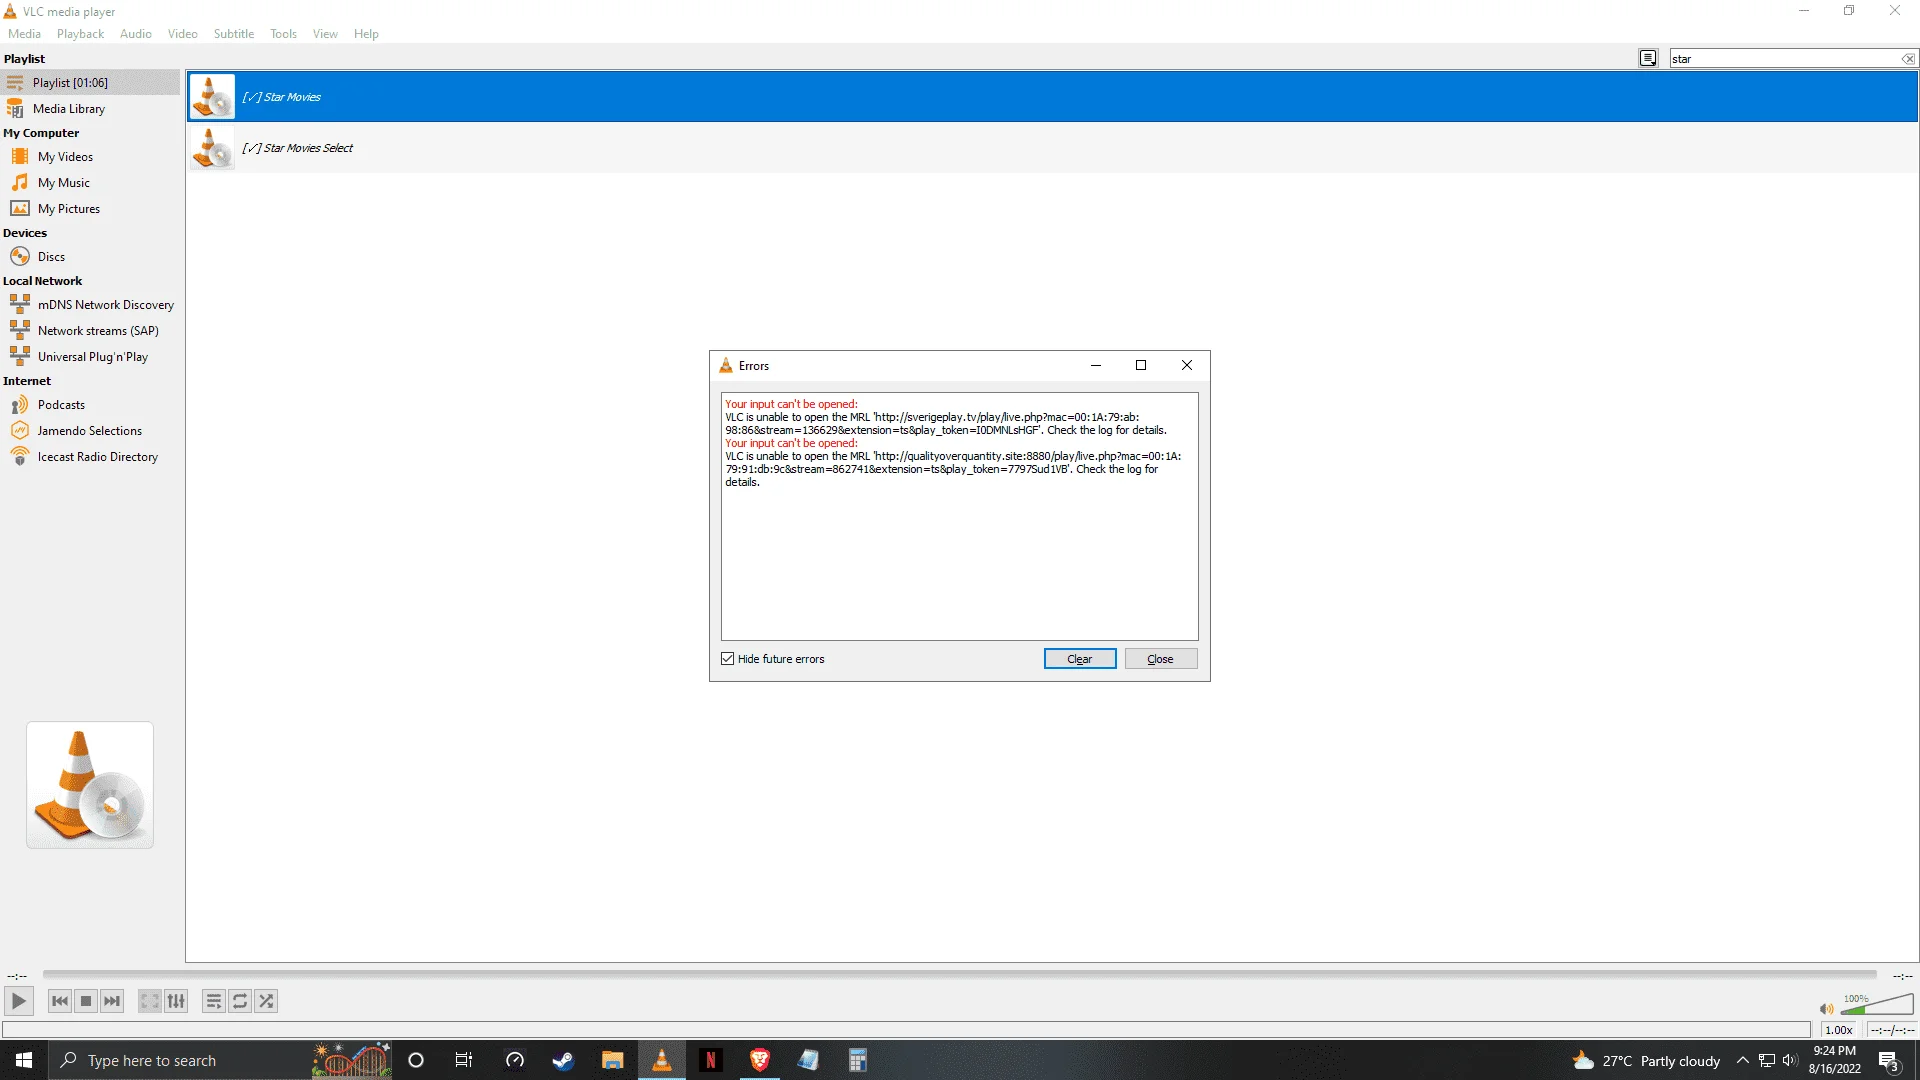This screenshot has height=1080, width=1920.
Task: Show hidden system tray icons
Action: point(1743,1061)
